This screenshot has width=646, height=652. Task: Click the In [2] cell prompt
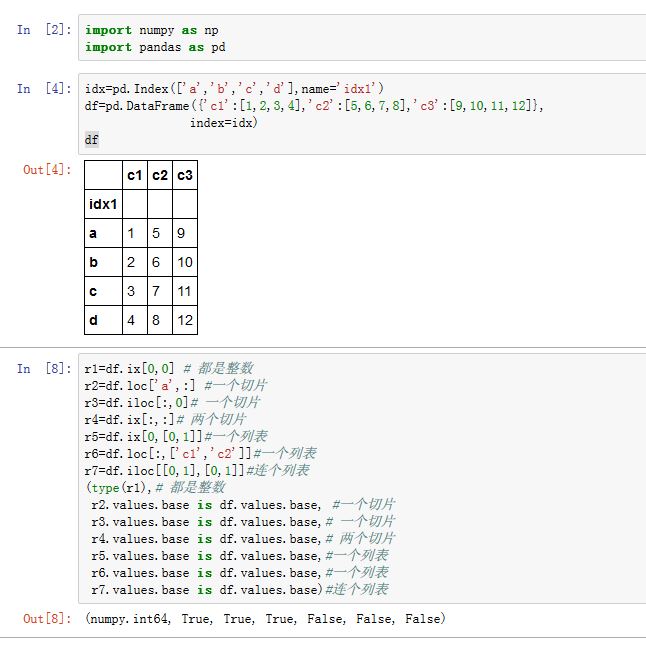tap(43, 30)
